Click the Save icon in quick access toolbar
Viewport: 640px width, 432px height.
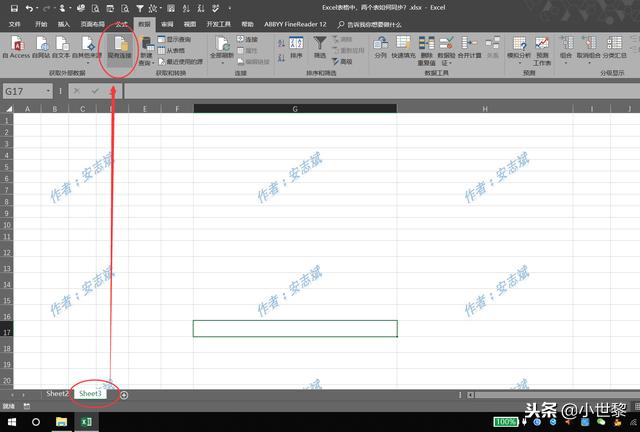[x=14, y=8]
